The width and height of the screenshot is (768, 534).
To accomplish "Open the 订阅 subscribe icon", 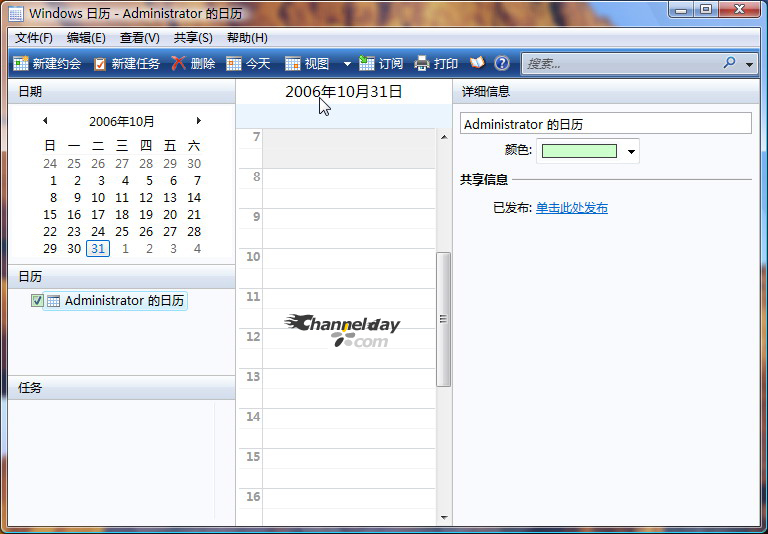I will 366,63.
